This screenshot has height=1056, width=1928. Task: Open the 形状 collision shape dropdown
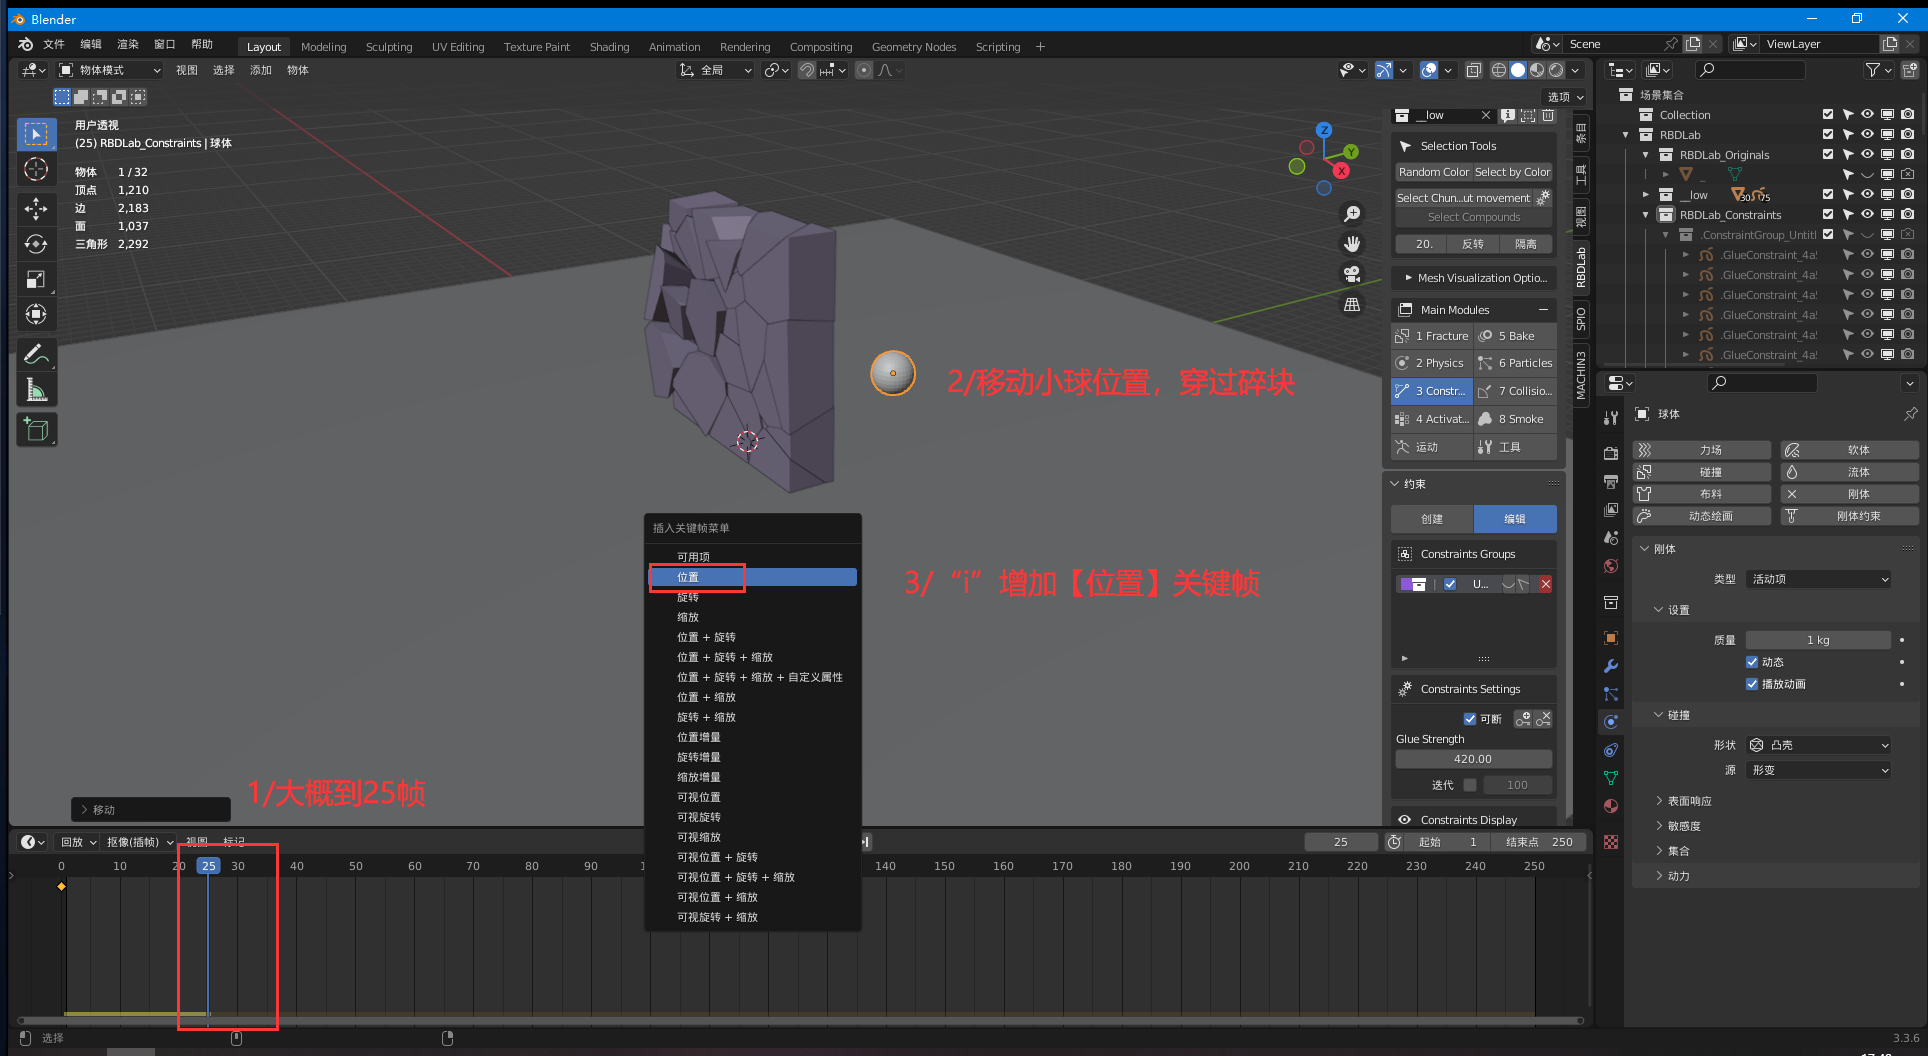(1818, 744)
